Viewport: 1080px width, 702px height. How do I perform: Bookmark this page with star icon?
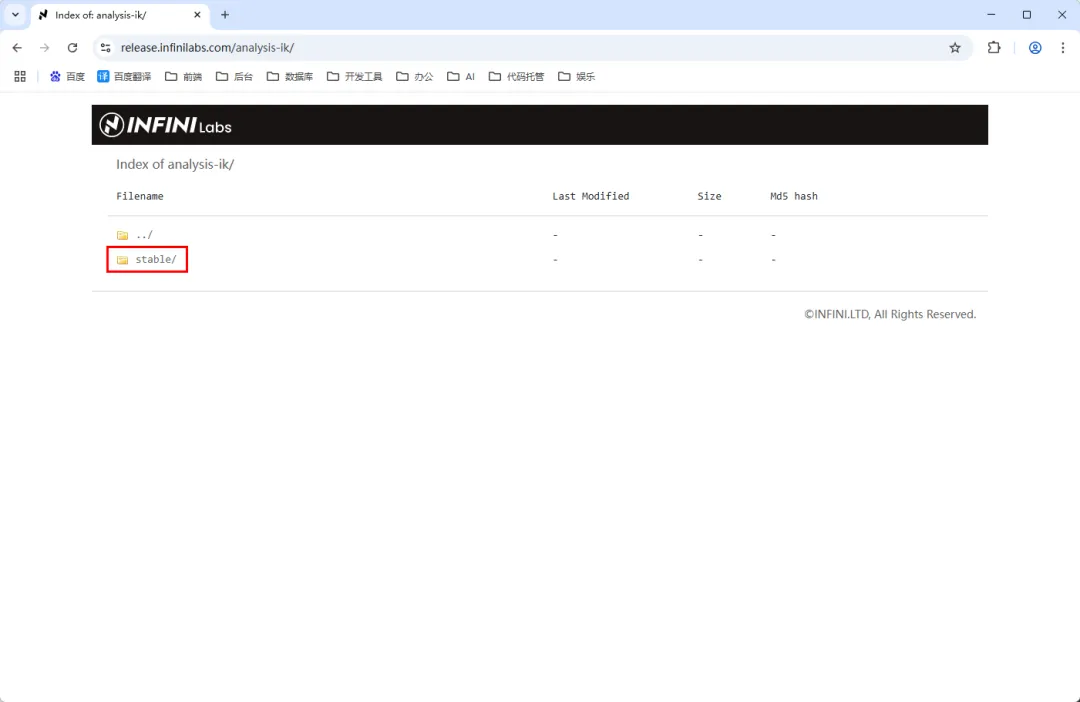(x=955, y=48)
